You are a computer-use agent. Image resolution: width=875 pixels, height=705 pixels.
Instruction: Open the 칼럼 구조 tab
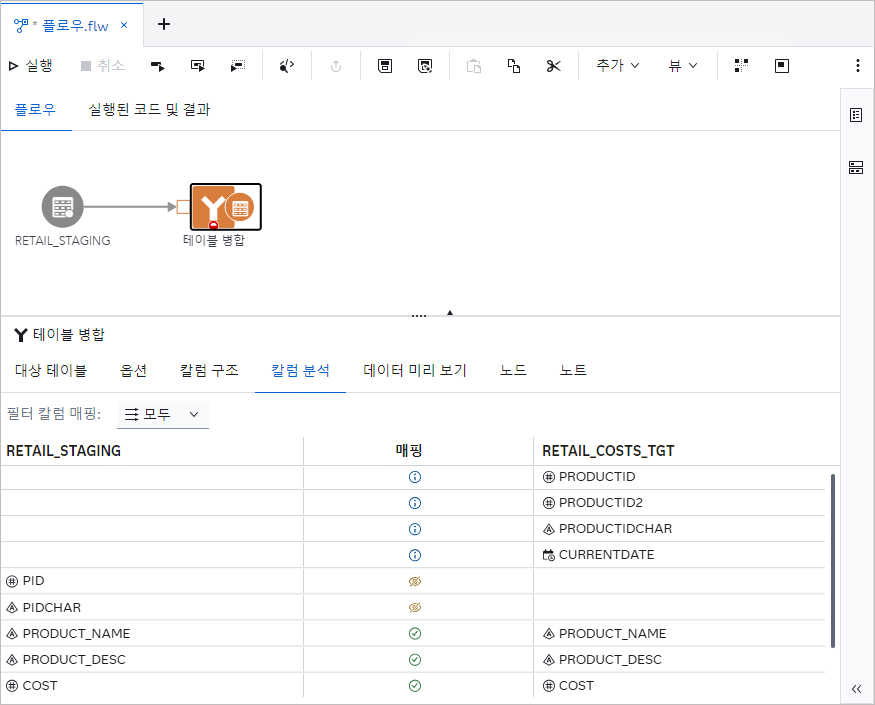point(209,370)
